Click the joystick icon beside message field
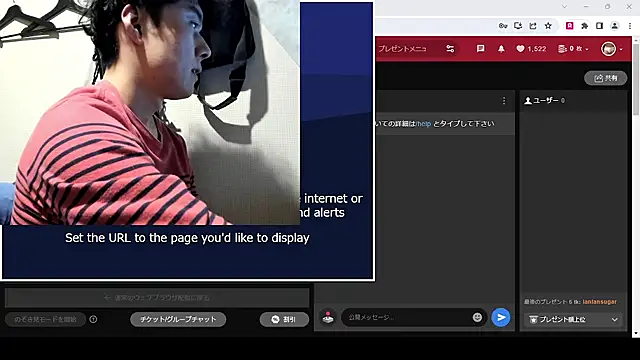 [x=328, y=317]
